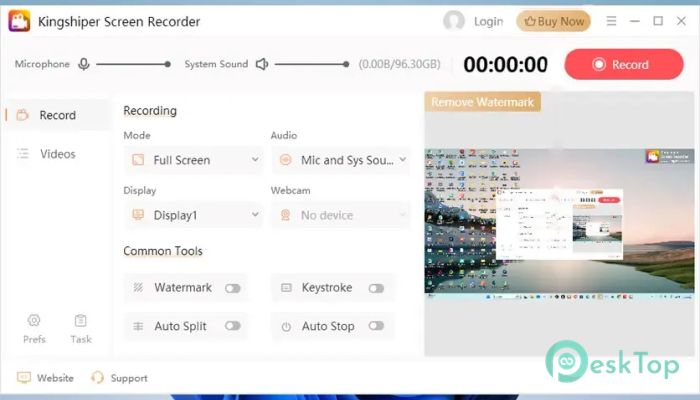Adjust the Microphone volume slider handle
The width and height of the screenshot is (700, 400).
[x=167, y=64]
